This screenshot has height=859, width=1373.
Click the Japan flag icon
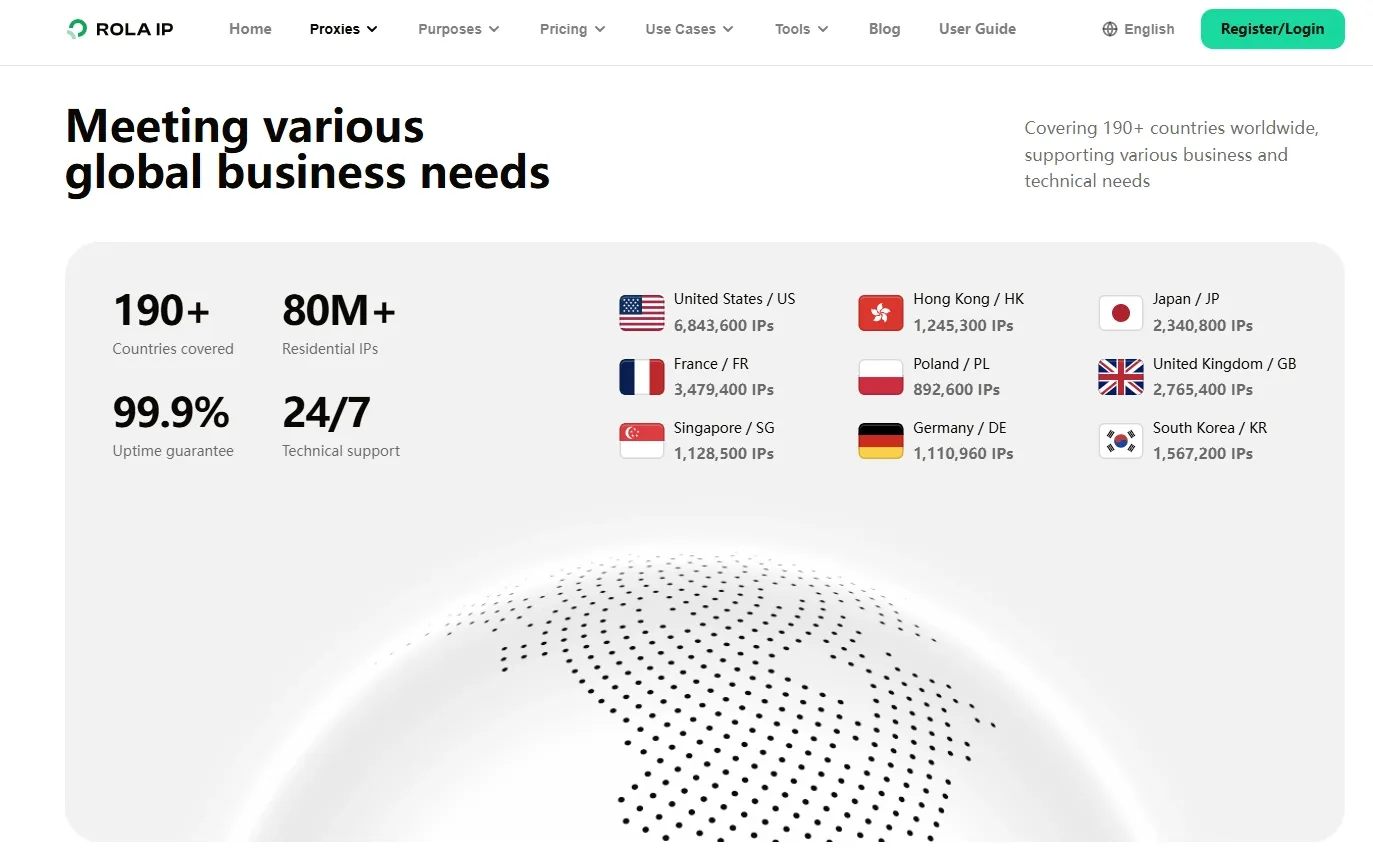tap(1121, 313)
